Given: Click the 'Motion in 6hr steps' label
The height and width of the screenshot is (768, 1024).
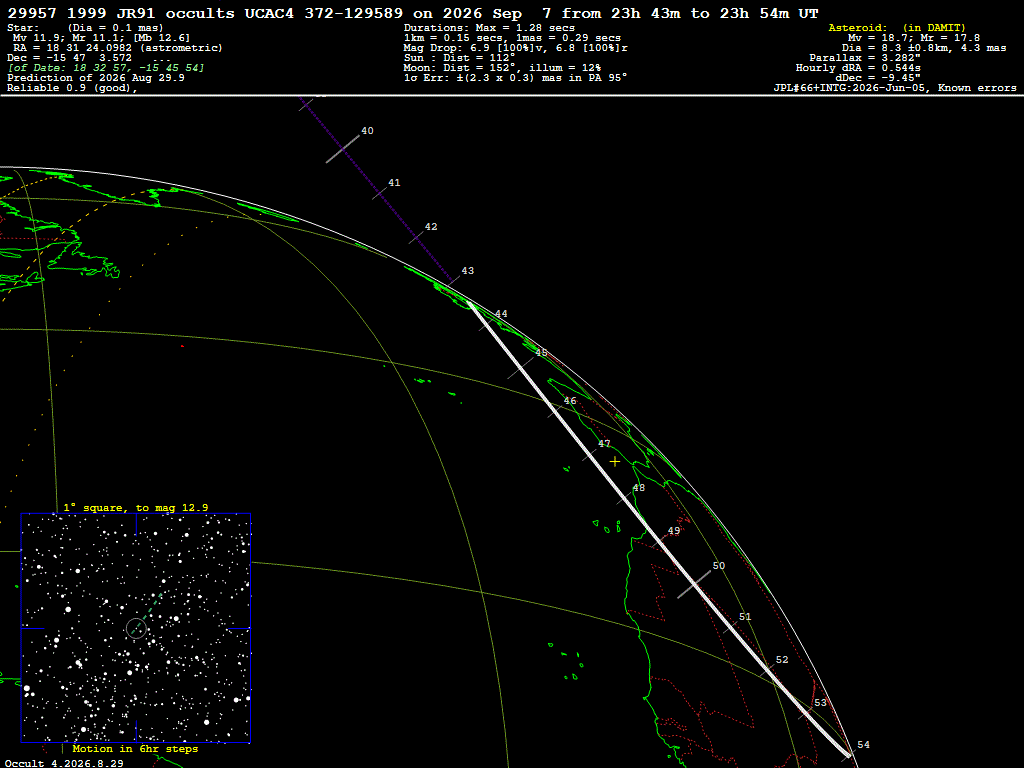Looking at the screenshot, I should tap(135, 748).
